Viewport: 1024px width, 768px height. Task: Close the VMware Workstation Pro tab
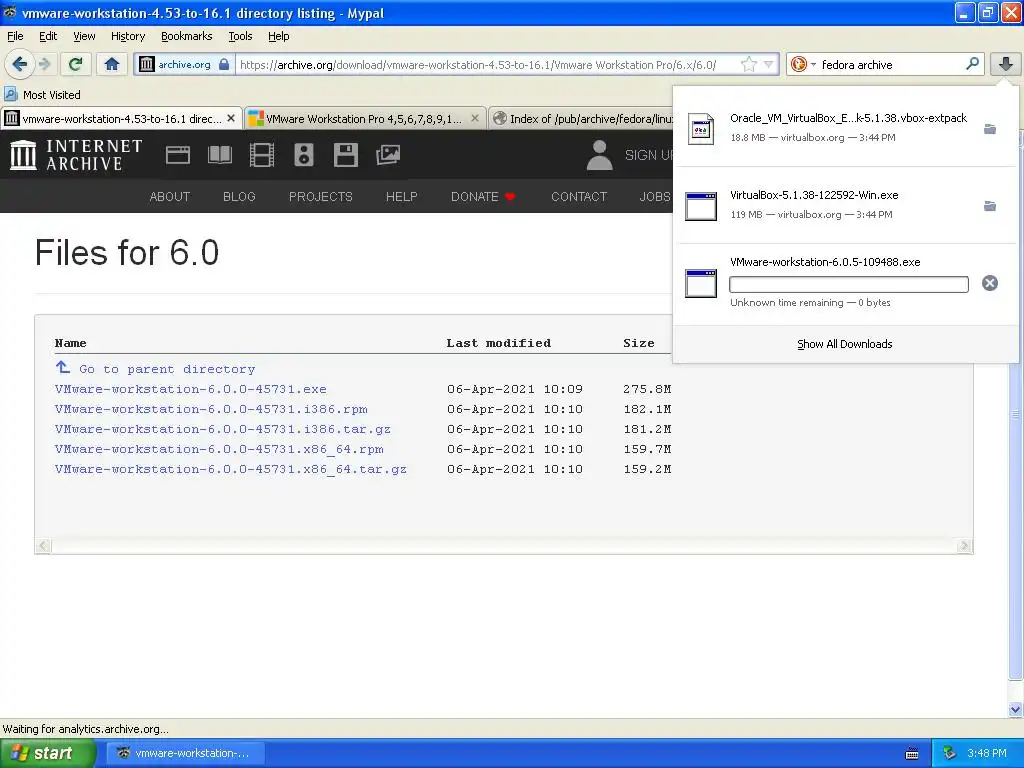tap(475, 118)
